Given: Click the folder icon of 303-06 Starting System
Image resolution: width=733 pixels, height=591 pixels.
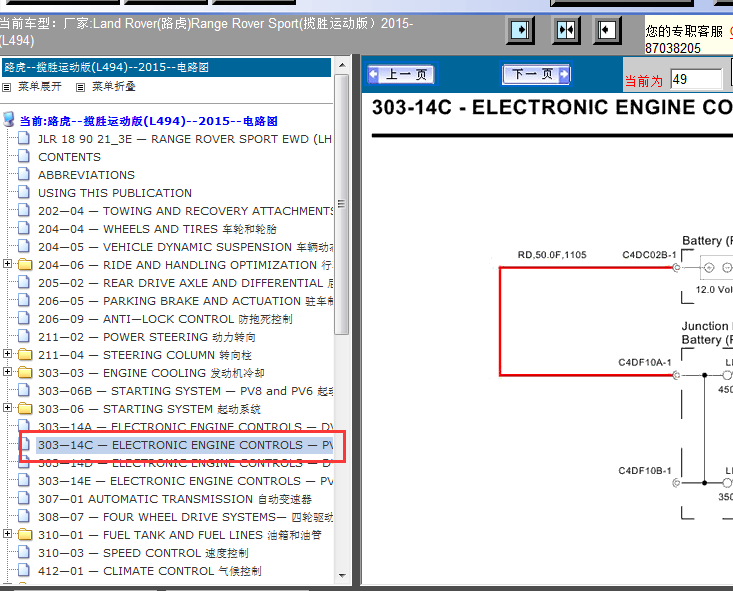Looking at the screenshot, I should 25,408.
